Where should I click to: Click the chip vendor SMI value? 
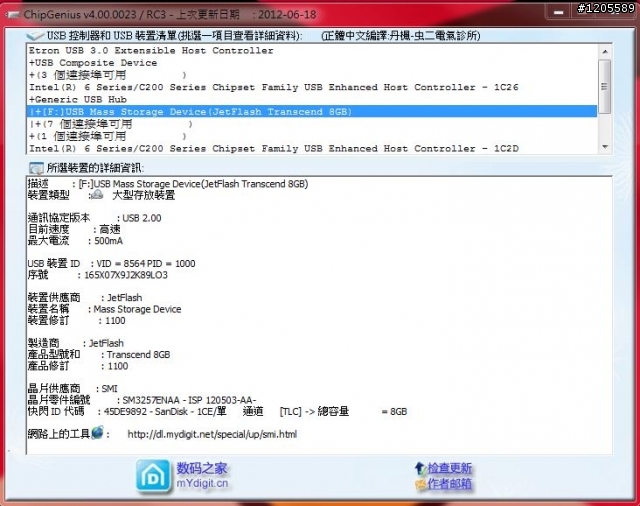[109, 389]
